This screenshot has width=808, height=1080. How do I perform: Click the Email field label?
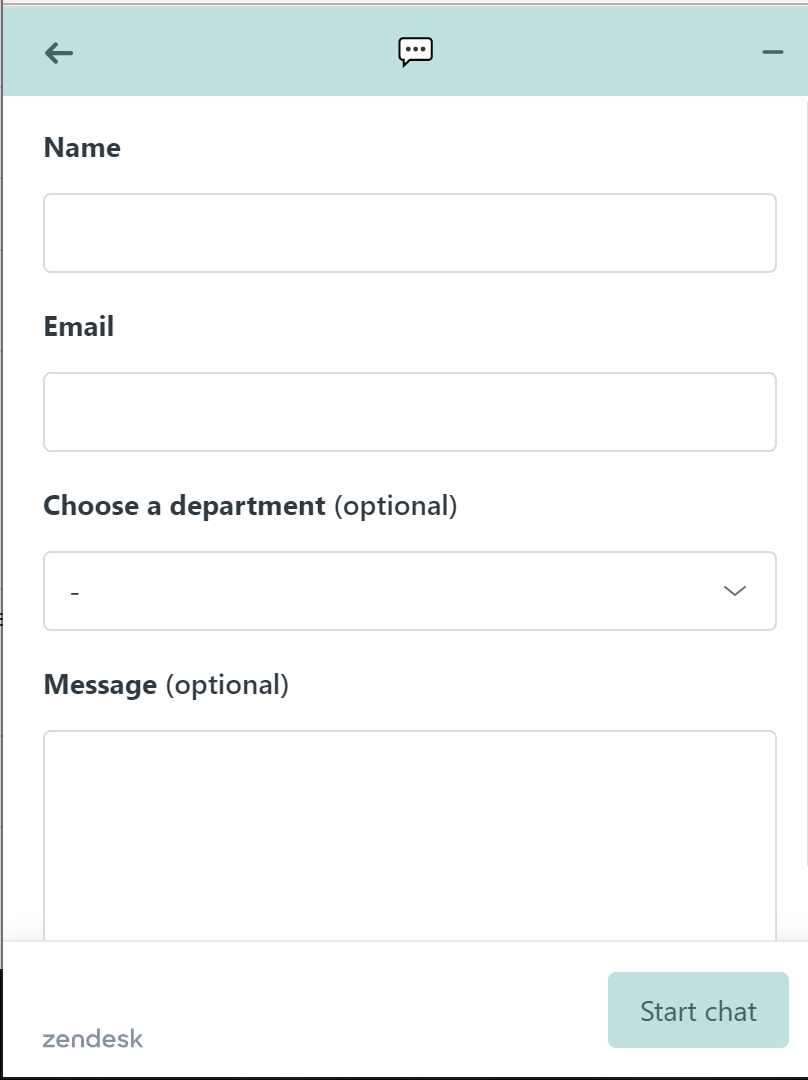pyautogui.click(x=79, y=326)
